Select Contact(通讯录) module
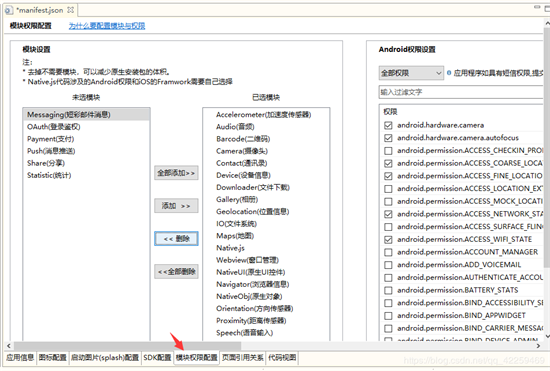This screenshot has width=550, height=371. [x=266, y=163]
